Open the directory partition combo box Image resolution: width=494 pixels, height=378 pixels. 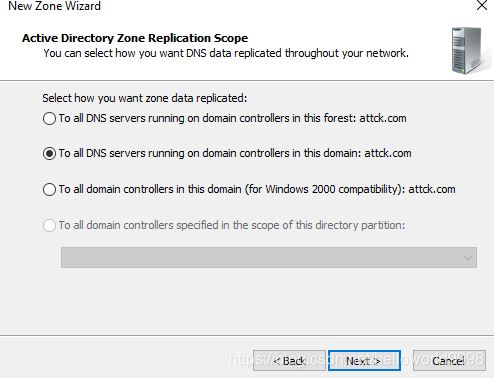(269, 257)
